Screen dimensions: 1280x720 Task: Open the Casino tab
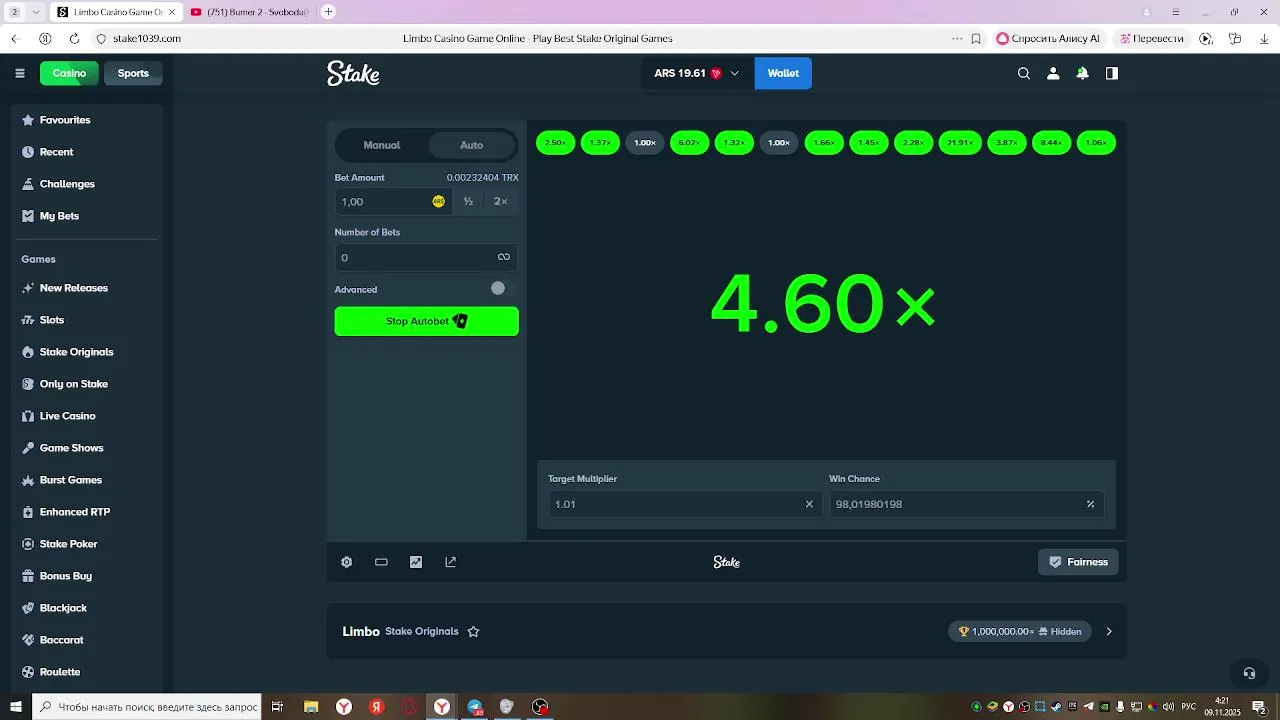[69, 73]
